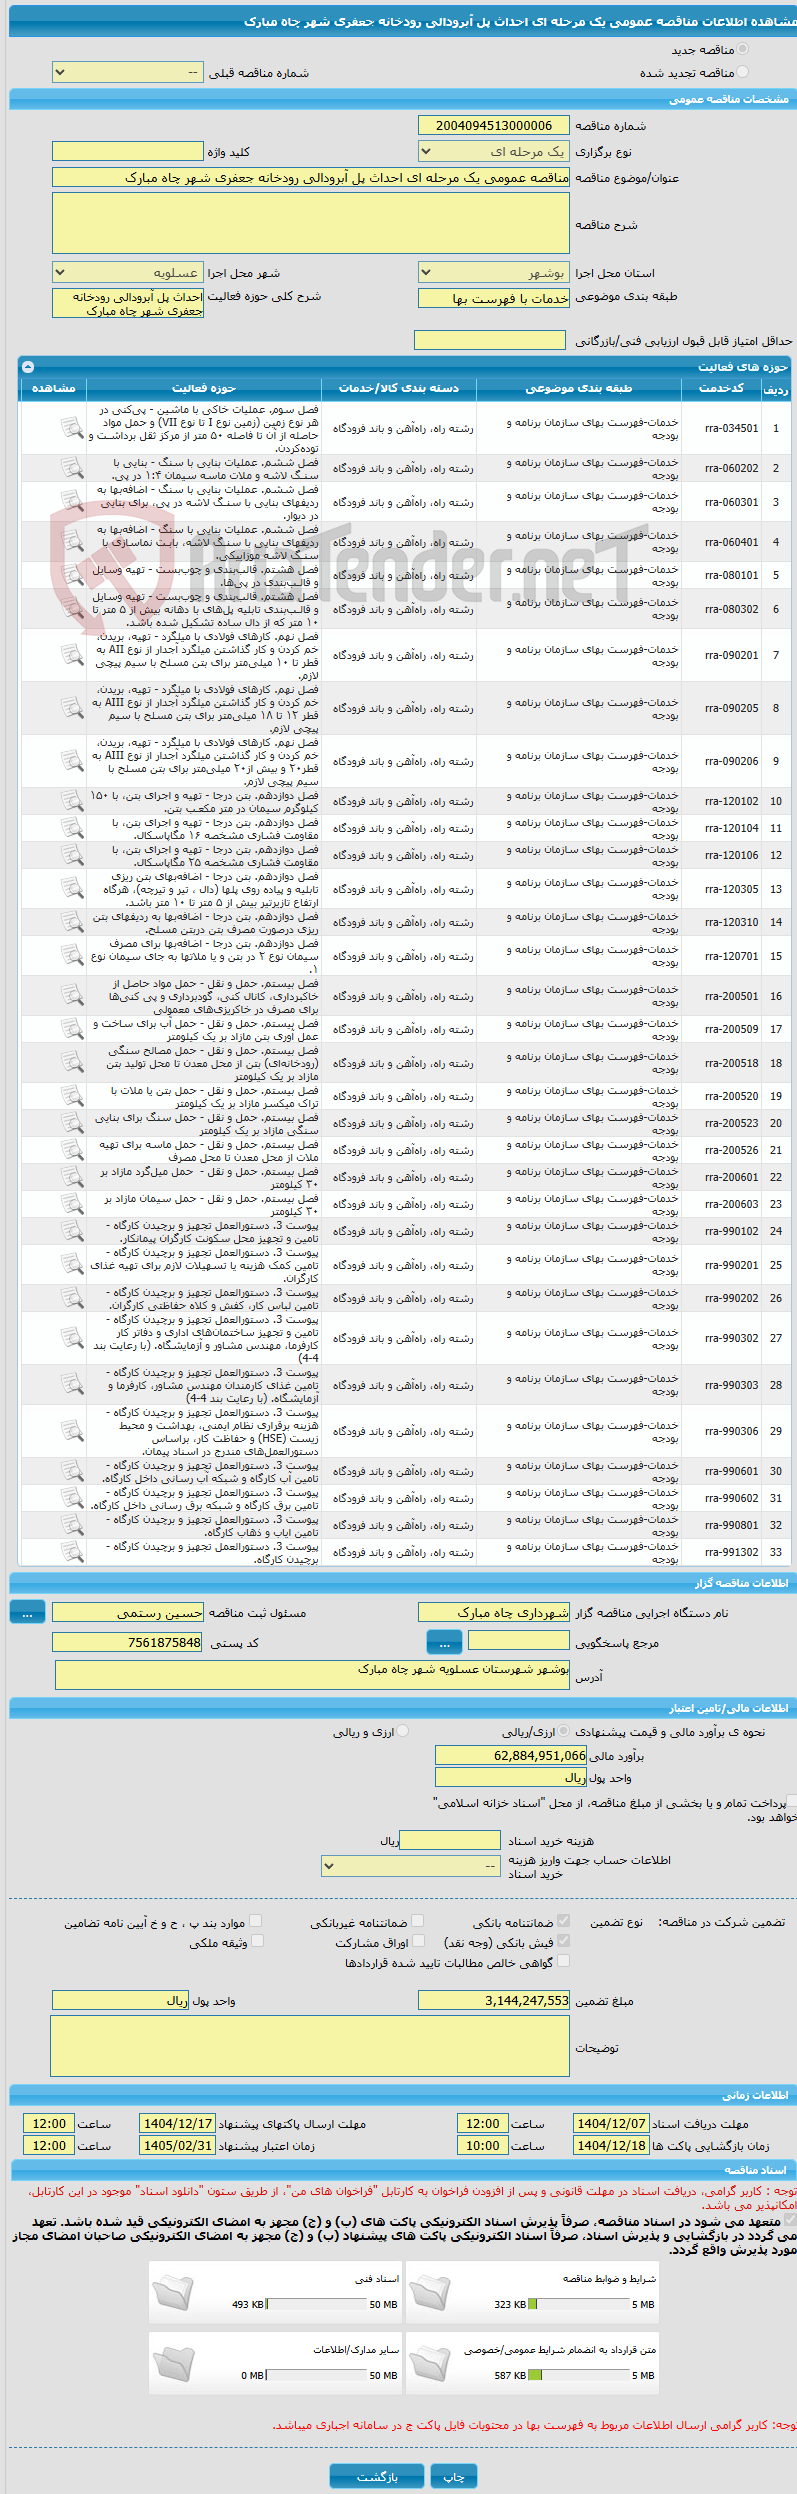
Task: Open view icon for row rra-060301
Action: (x=71, y=502)
